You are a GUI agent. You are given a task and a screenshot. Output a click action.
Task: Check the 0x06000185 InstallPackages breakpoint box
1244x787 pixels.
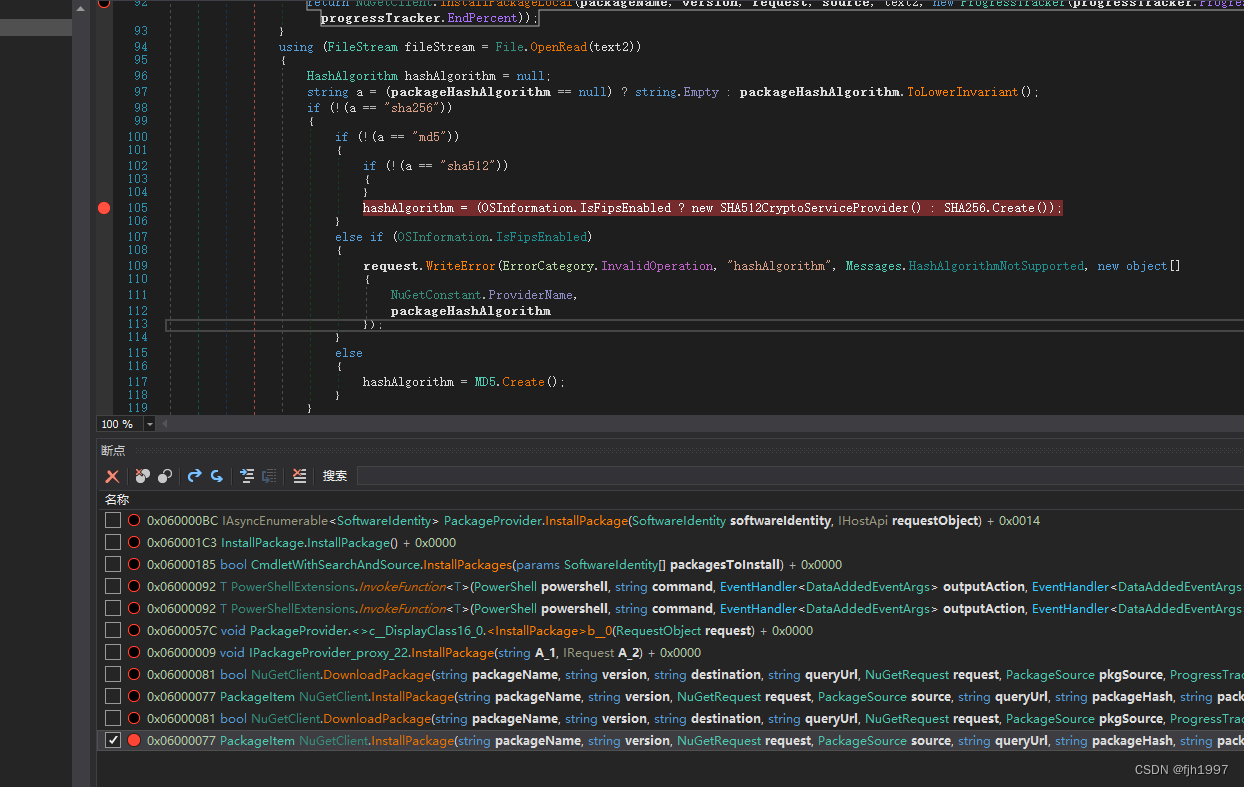click(113, 565)
